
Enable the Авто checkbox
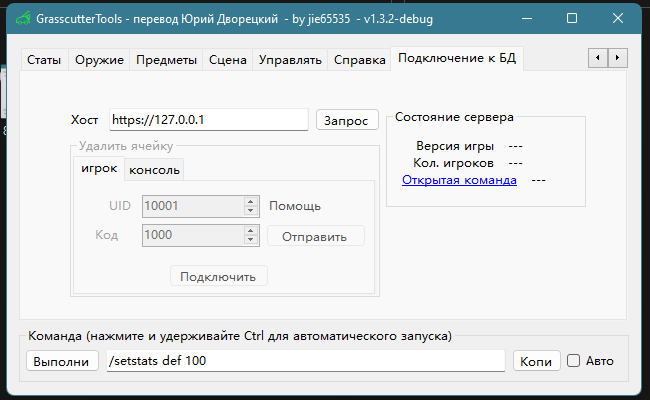click(574, 361)
